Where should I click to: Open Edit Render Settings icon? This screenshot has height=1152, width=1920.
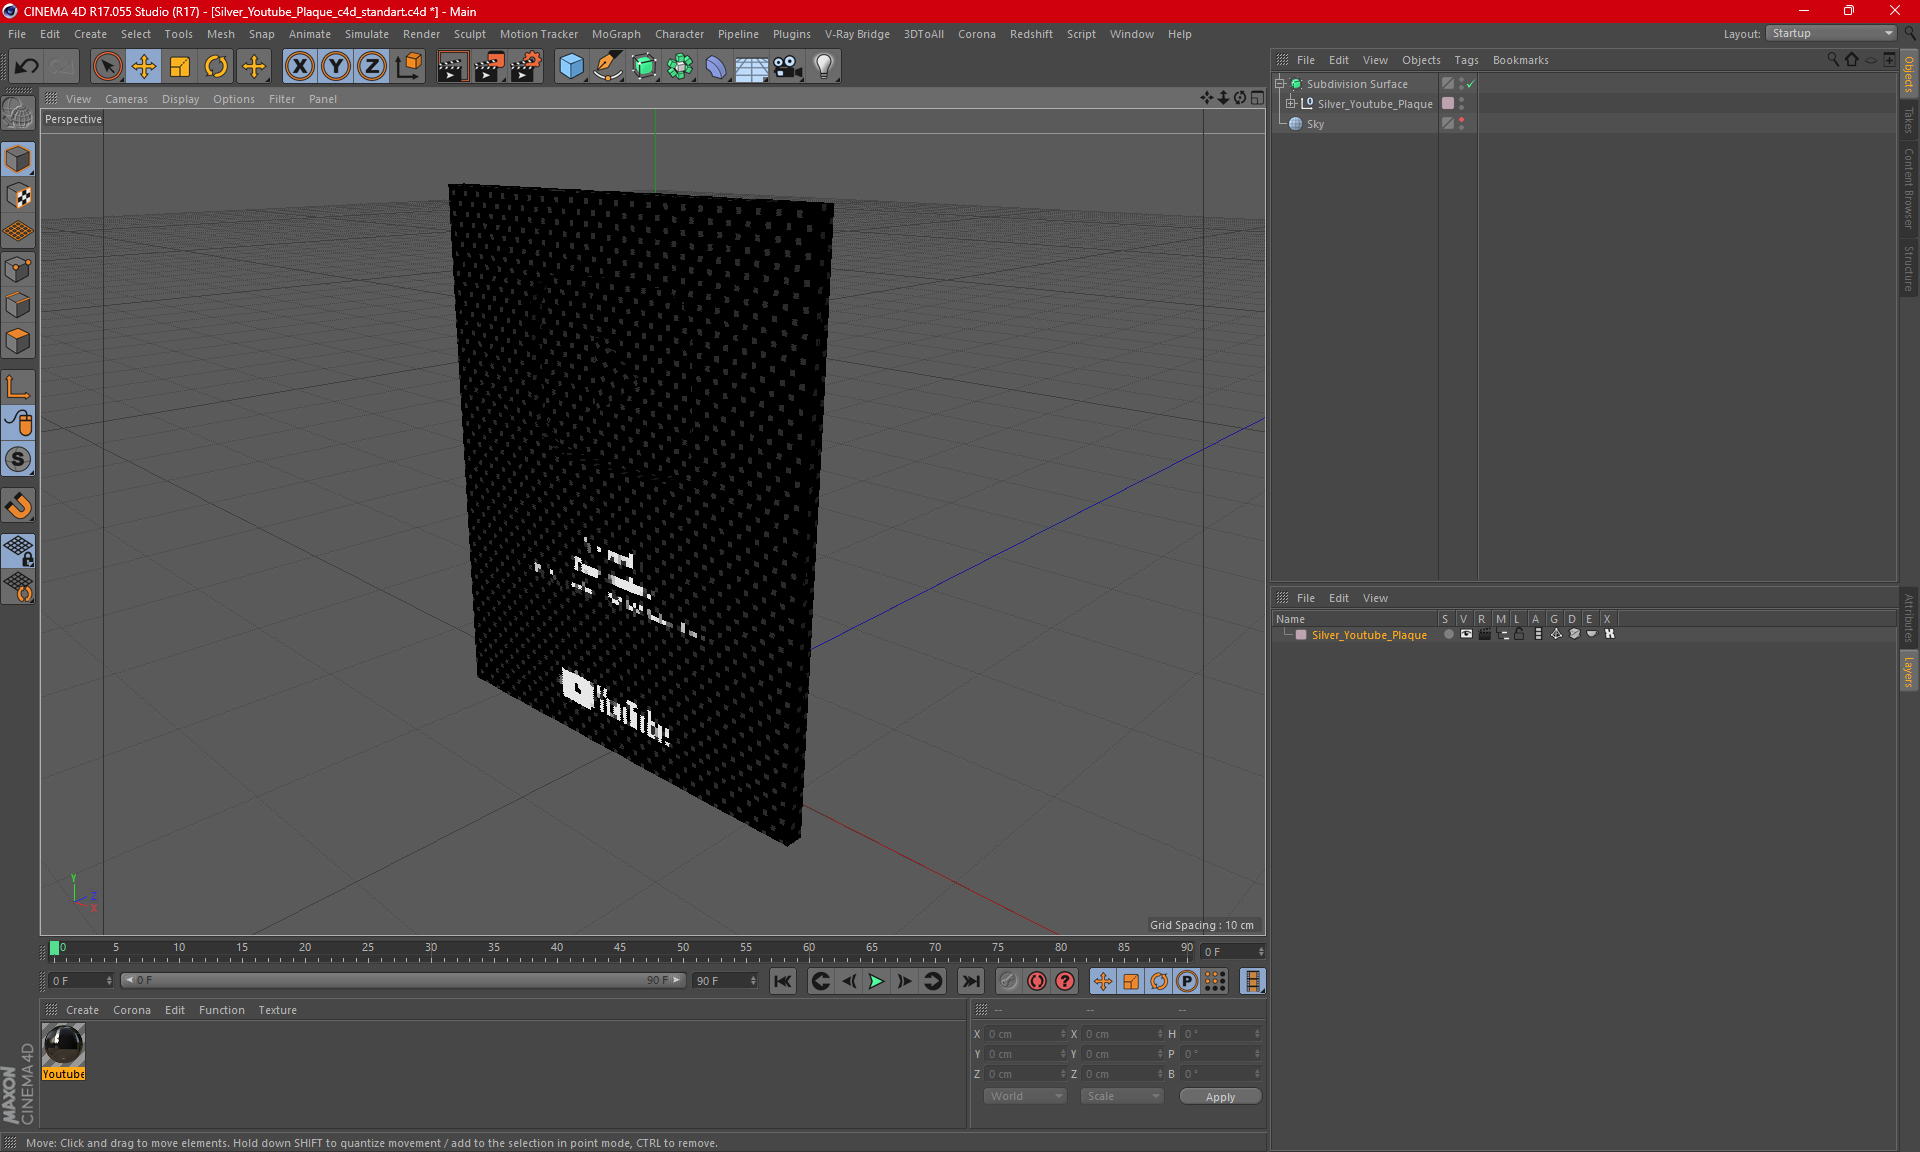pos(526,66)
